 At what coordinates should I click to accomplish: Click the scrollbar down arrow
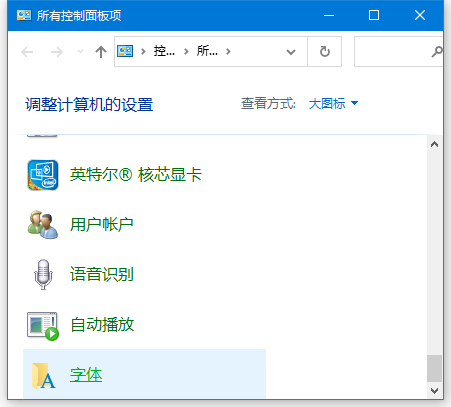click(434, 390)
